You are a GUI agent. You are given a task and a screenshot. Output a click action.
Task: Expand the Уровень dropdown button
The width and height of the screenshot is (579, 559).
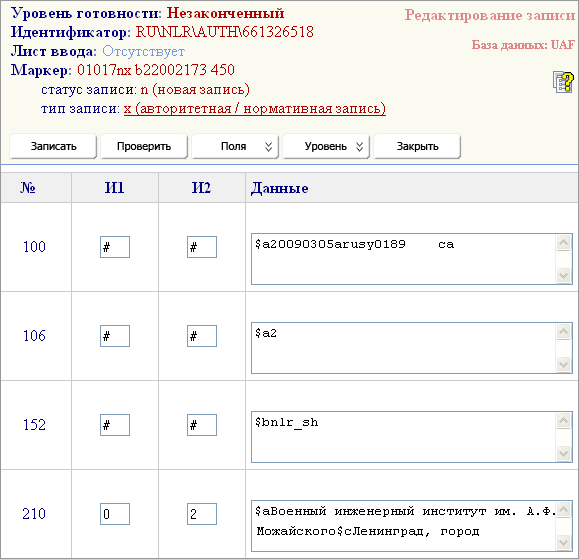click(x=326, y=147)
